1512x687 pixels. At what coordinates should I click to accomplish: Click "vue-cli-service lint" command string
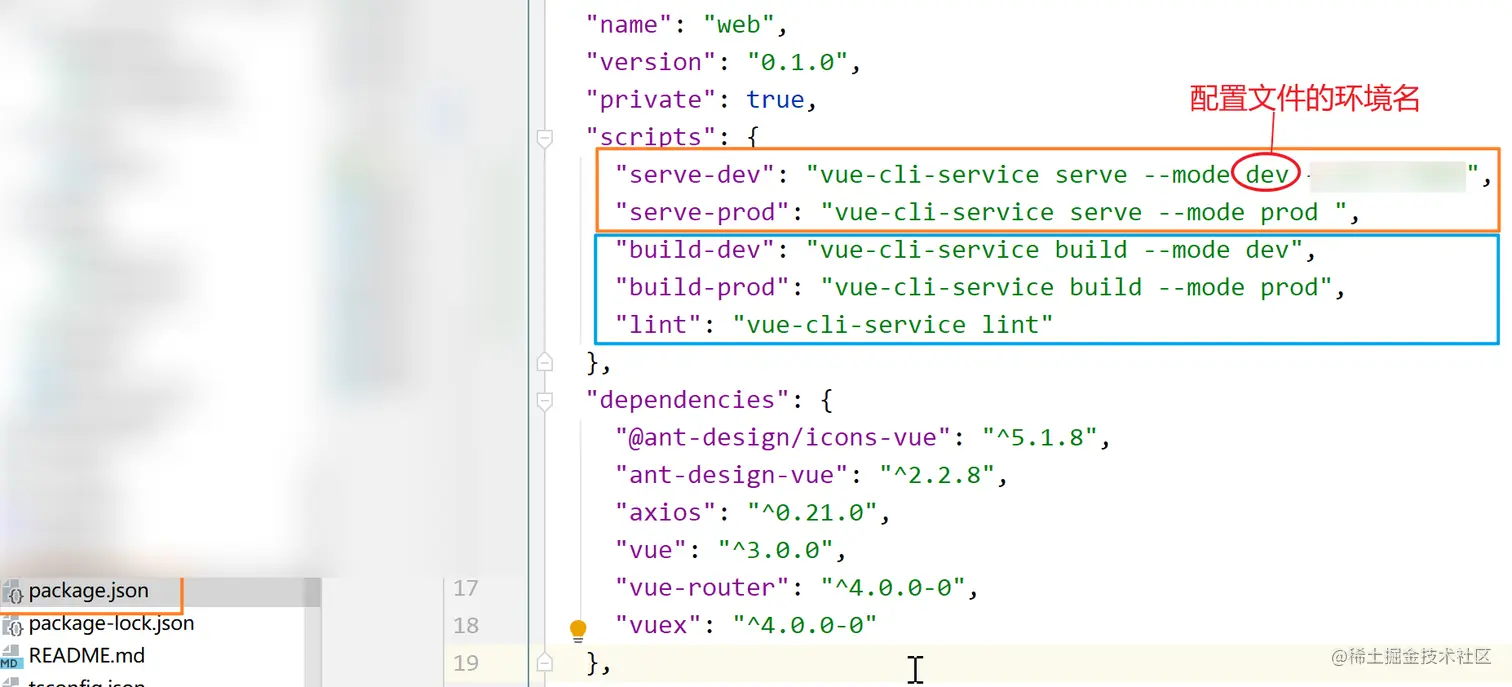coord(893,325)
